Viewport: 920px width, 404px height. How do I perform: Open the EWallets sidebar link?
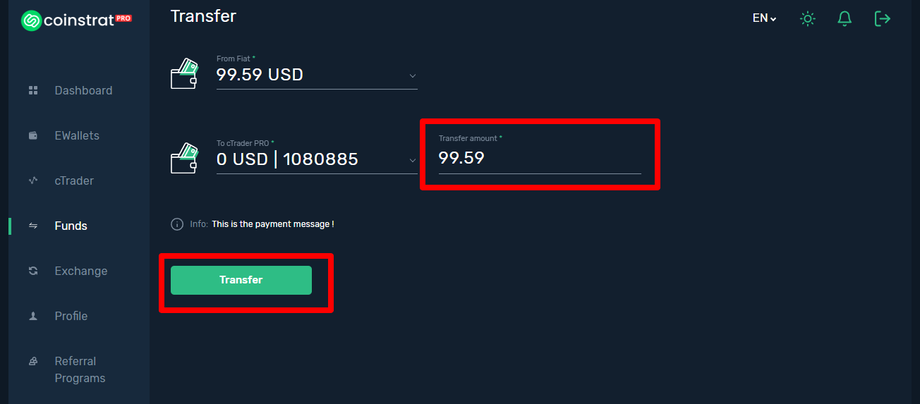(x=77, y=136)
